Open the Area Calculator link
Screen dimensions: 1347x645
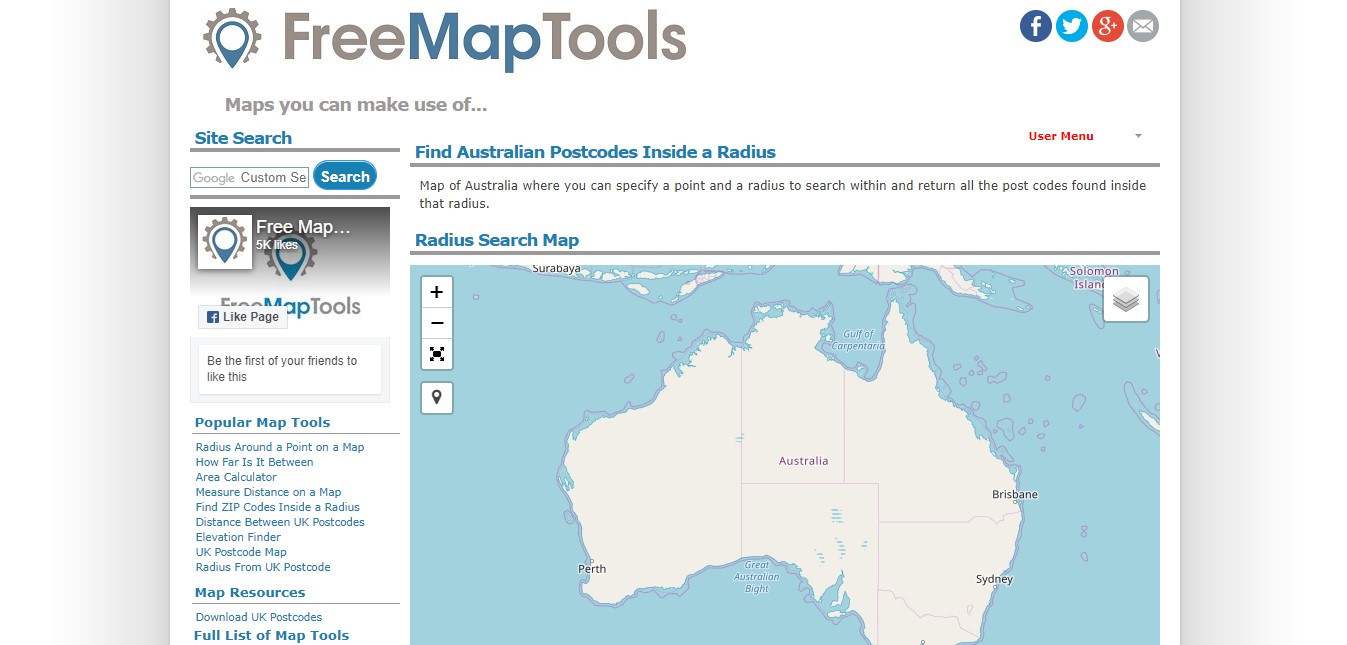pyautogui.click(x=236, y=477)
